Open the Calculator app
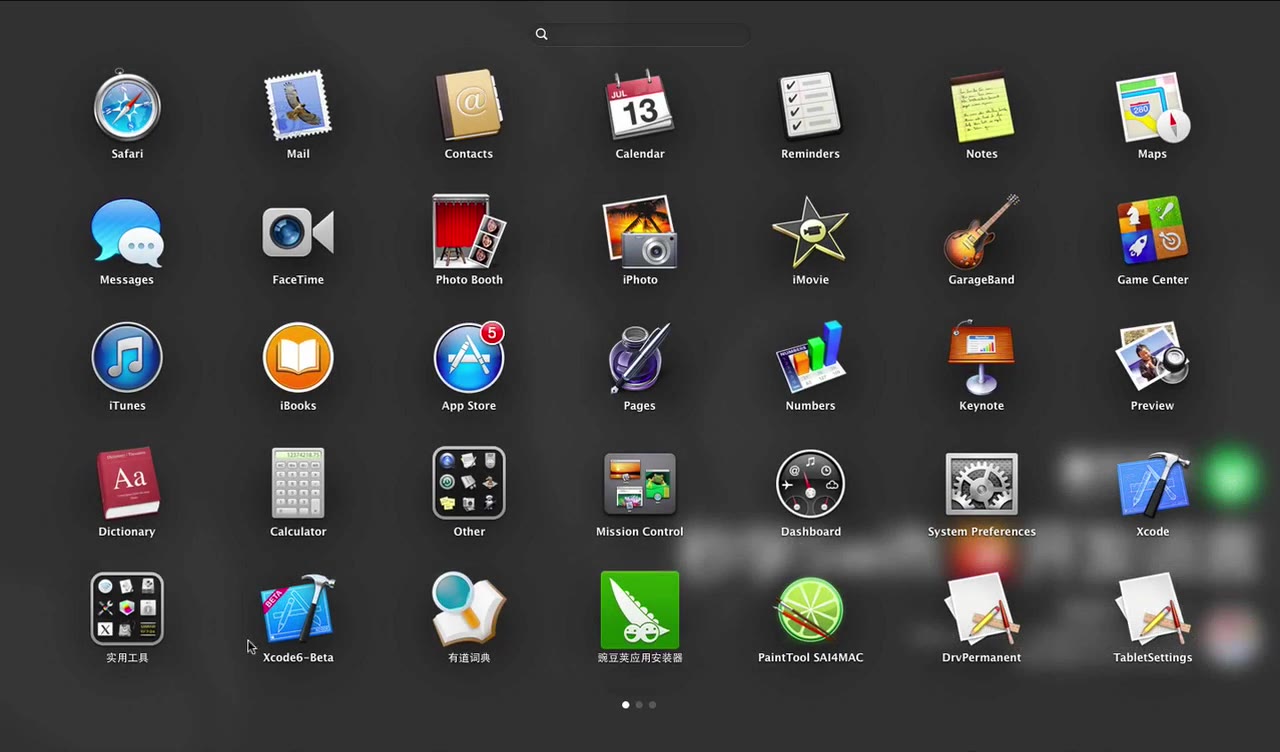This screenshot has height=752, width=1280. point(298,483)
